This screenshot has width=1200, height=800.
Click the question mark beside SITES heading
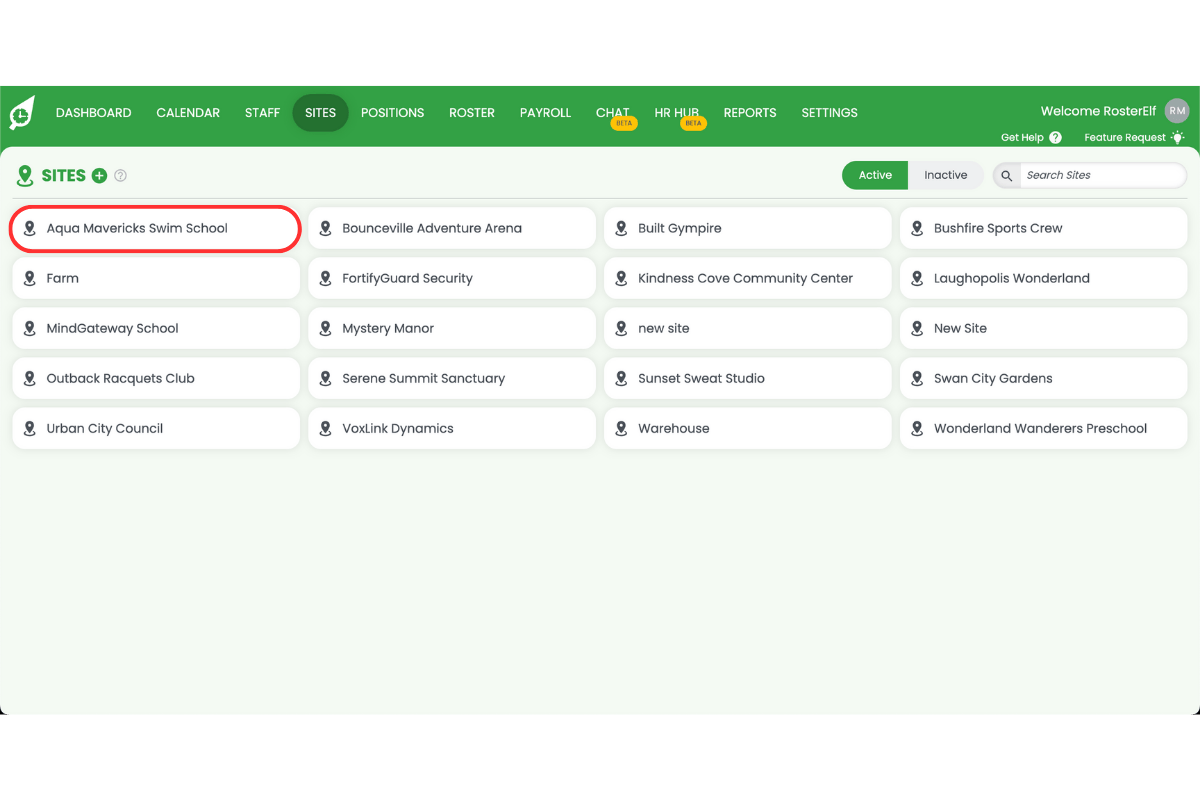pyautogui.click(x=121, y=176)
